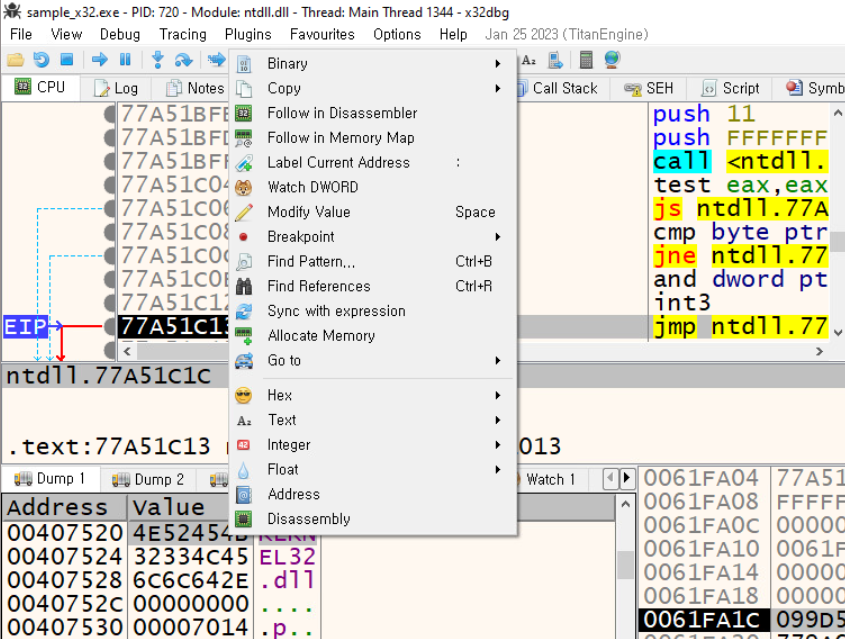
Task: Click the calculator toolbar icon
Action: pos(586,60)
